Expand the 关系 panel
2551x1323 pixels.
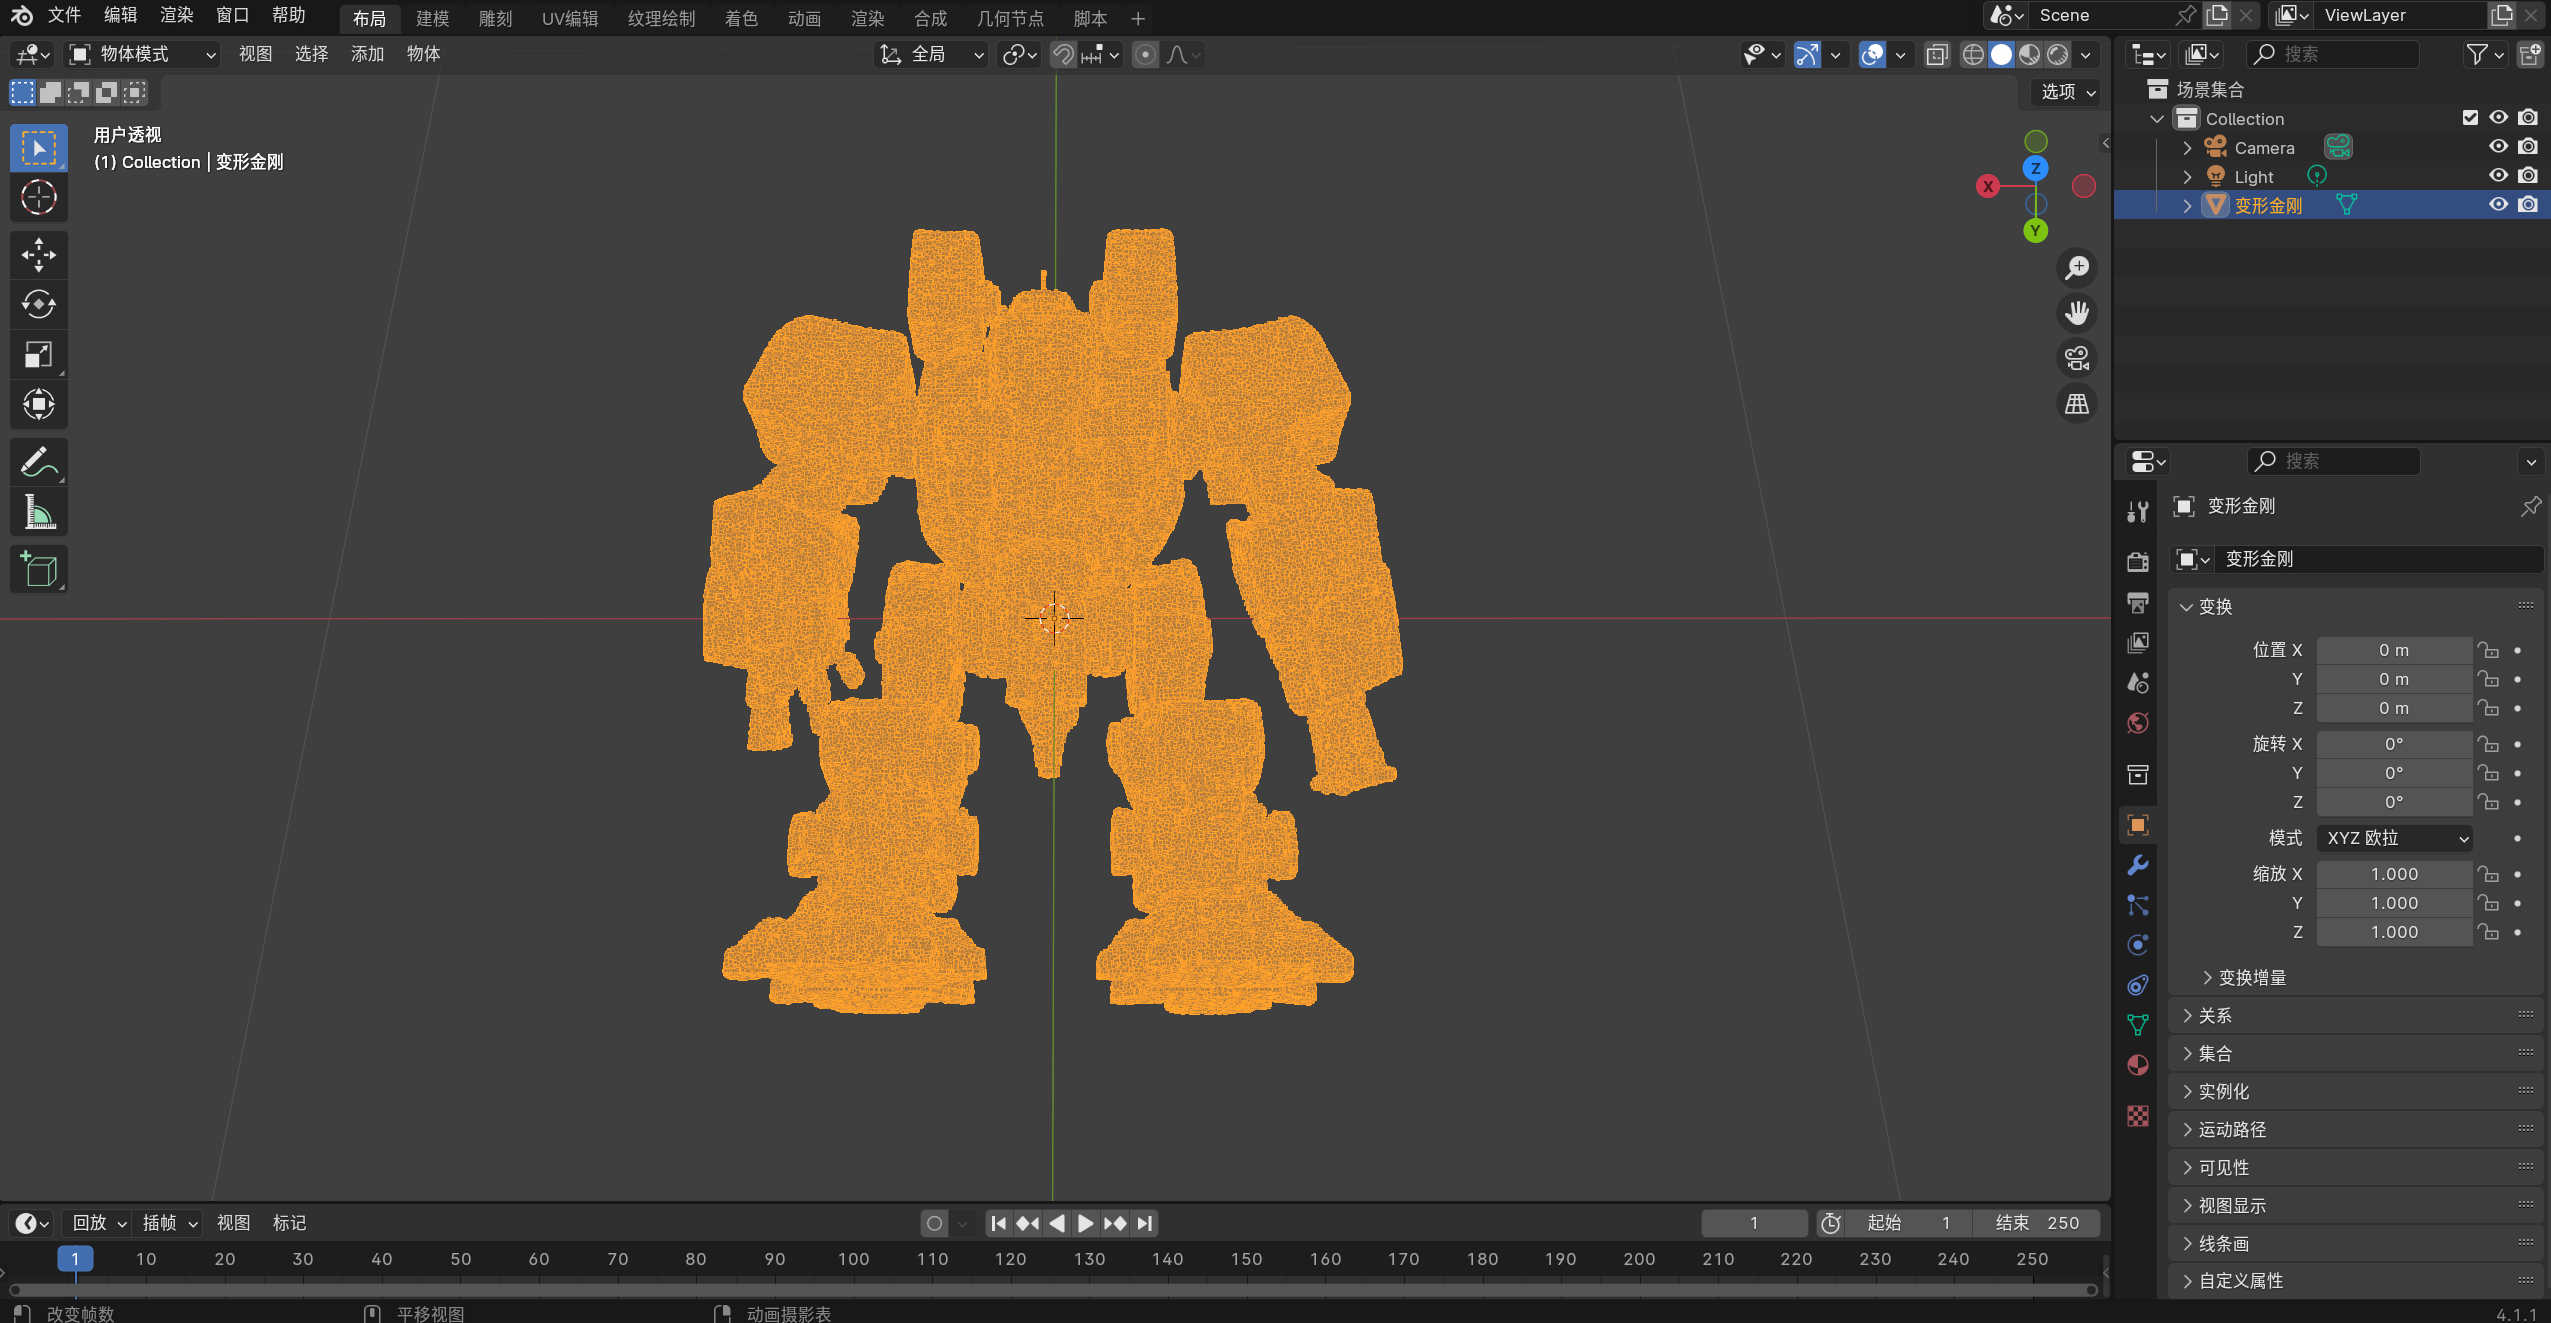2187,1016
